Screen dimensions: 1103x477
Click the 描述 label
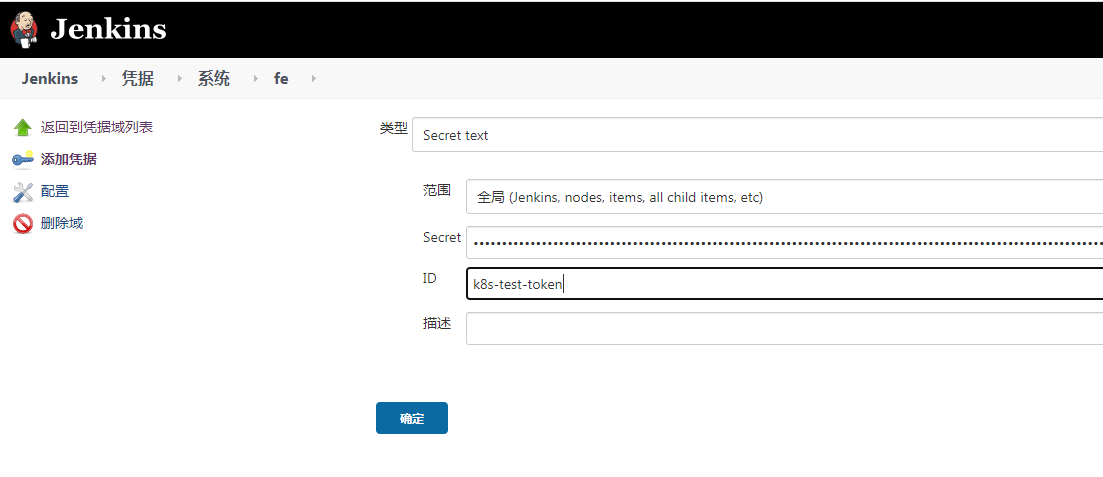pyautogui.click(x=437, y=323)
